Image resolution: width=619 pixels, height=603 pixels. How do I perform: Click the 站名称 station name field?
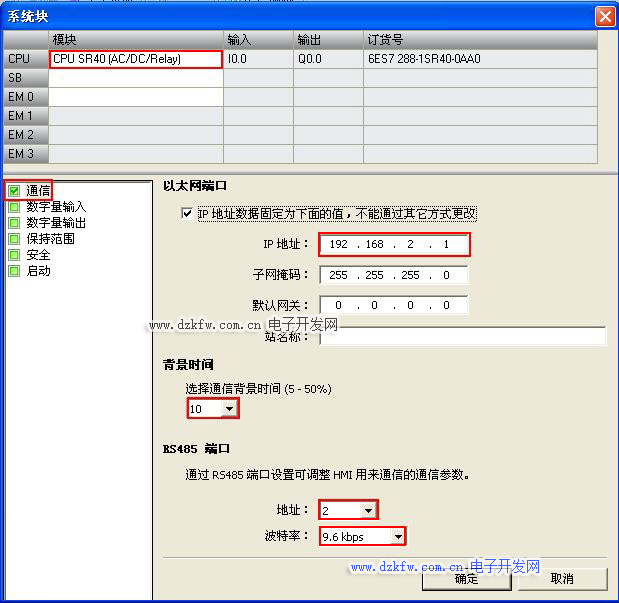click(x=462, y=337)
